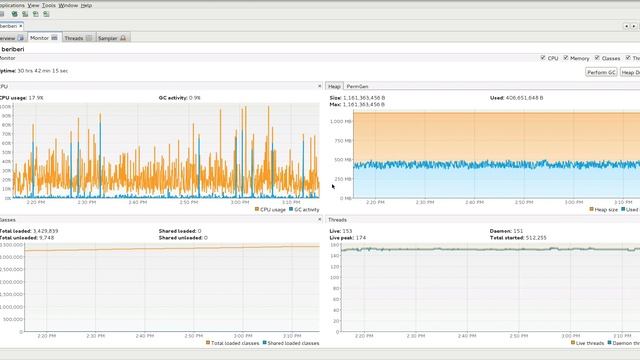Click the Total loaded classes legend swatch
Screen dimensions: 640x360
point(208,342)
